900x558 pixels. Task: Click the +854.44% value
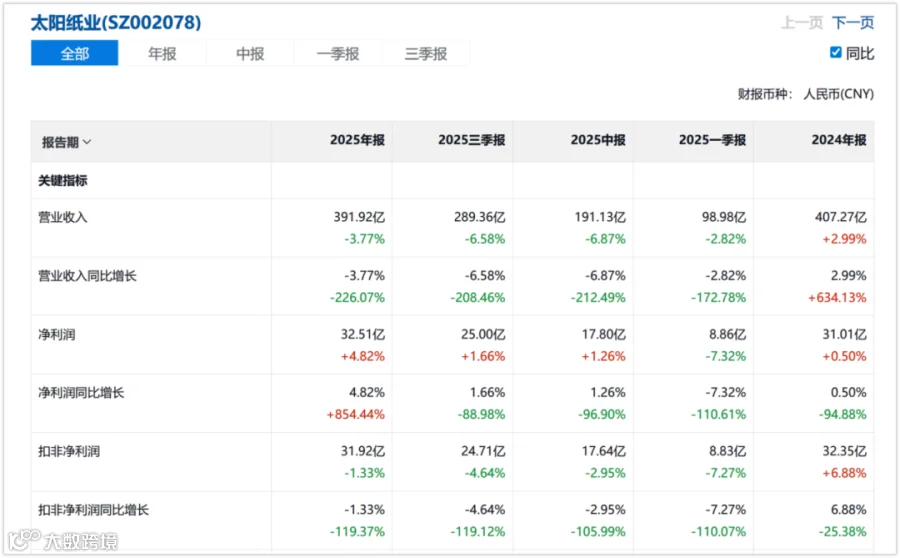[355, 414]
